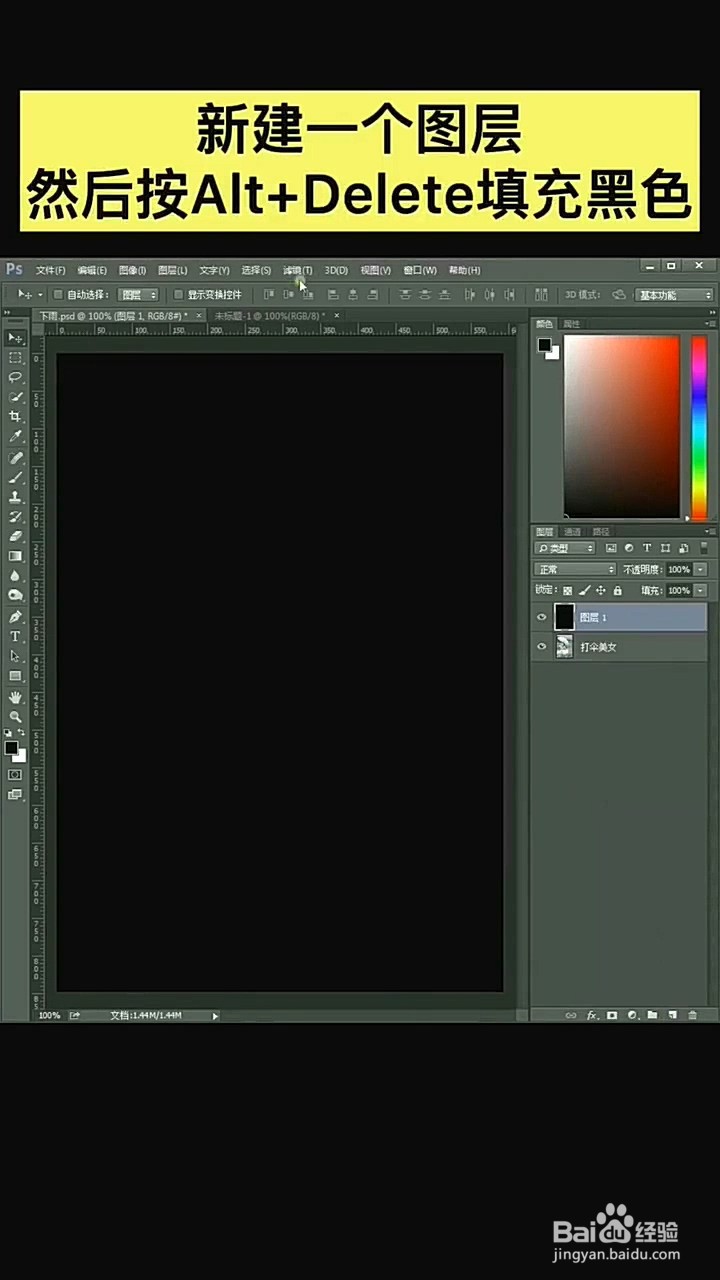Select the Lasso tool
Viewport: 720px width, 1280px height.
15,377
